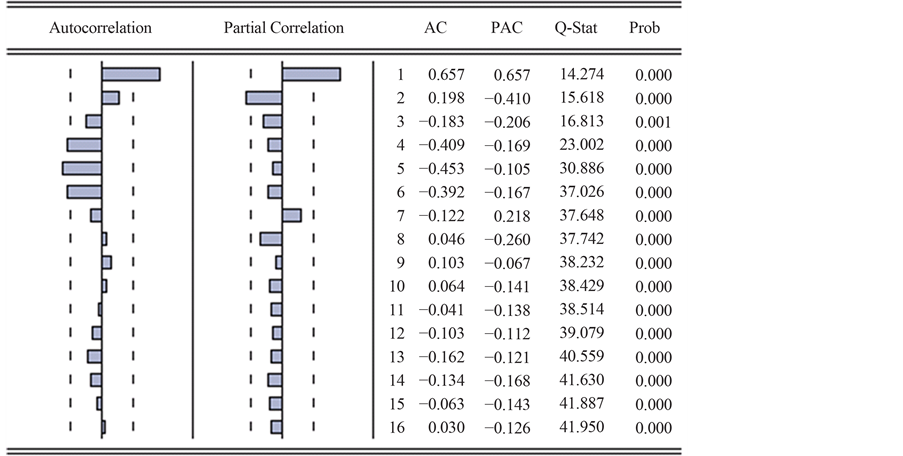The width and height of the screenshot is (903, 456).
Task: Click the Q-Stat column header
Action: point(576,29)
